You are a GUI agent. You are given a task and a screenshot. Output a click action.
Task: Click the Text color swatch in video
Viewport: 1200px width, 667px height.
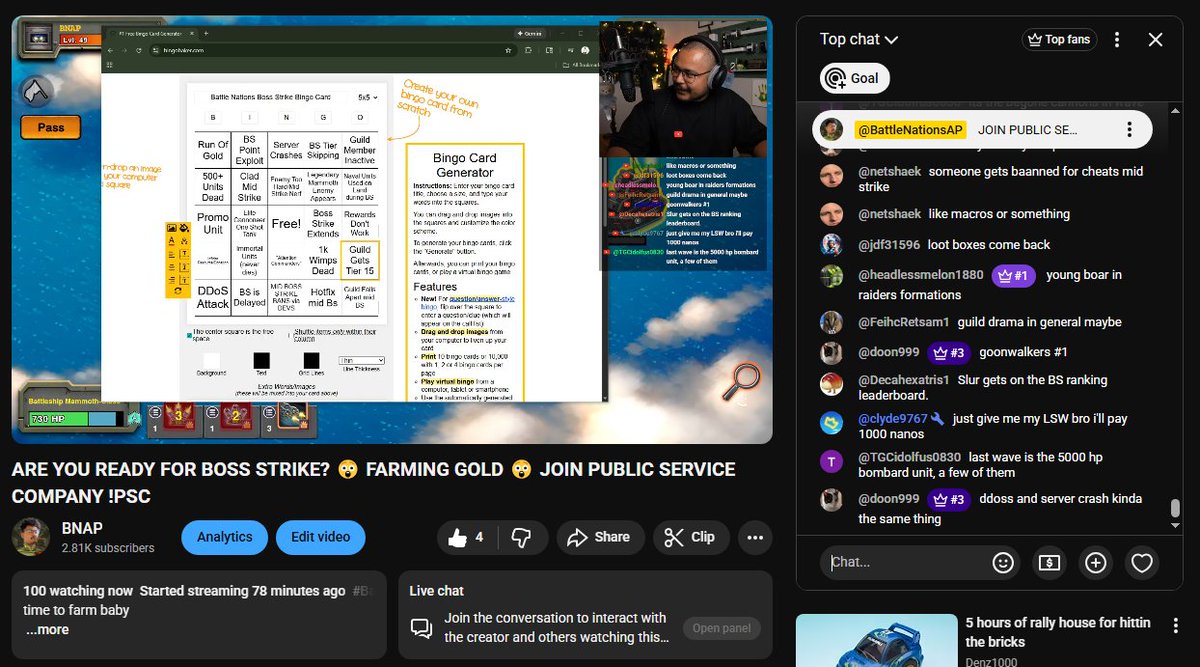click(261, 361)
